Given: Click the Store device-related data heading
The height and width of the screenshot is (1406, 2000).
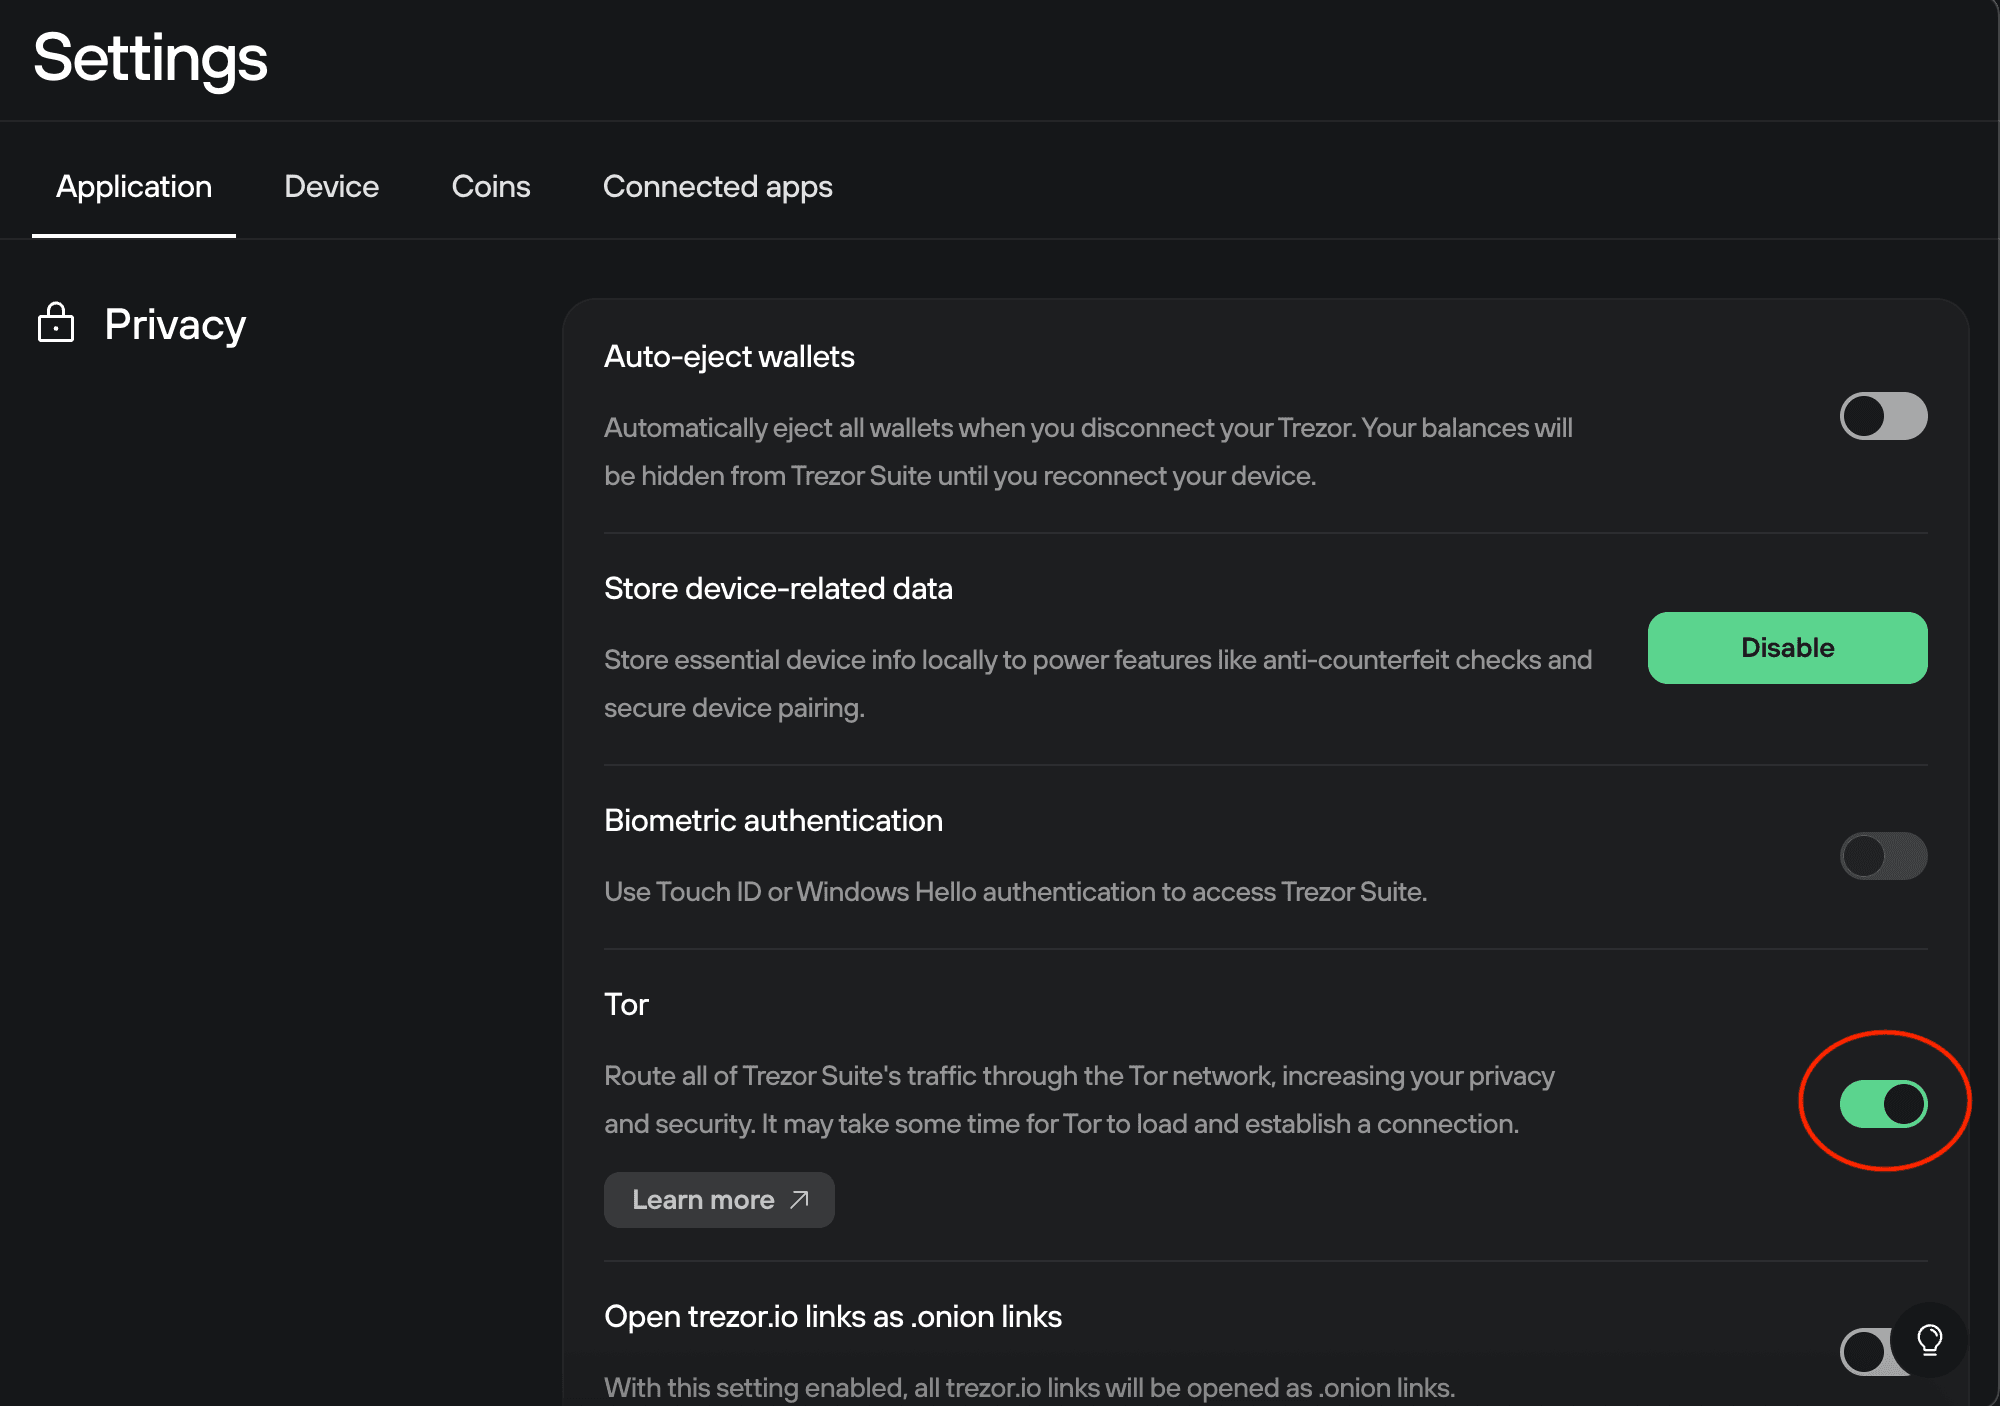Looking at the screenshot, I should tap(778, 588).
